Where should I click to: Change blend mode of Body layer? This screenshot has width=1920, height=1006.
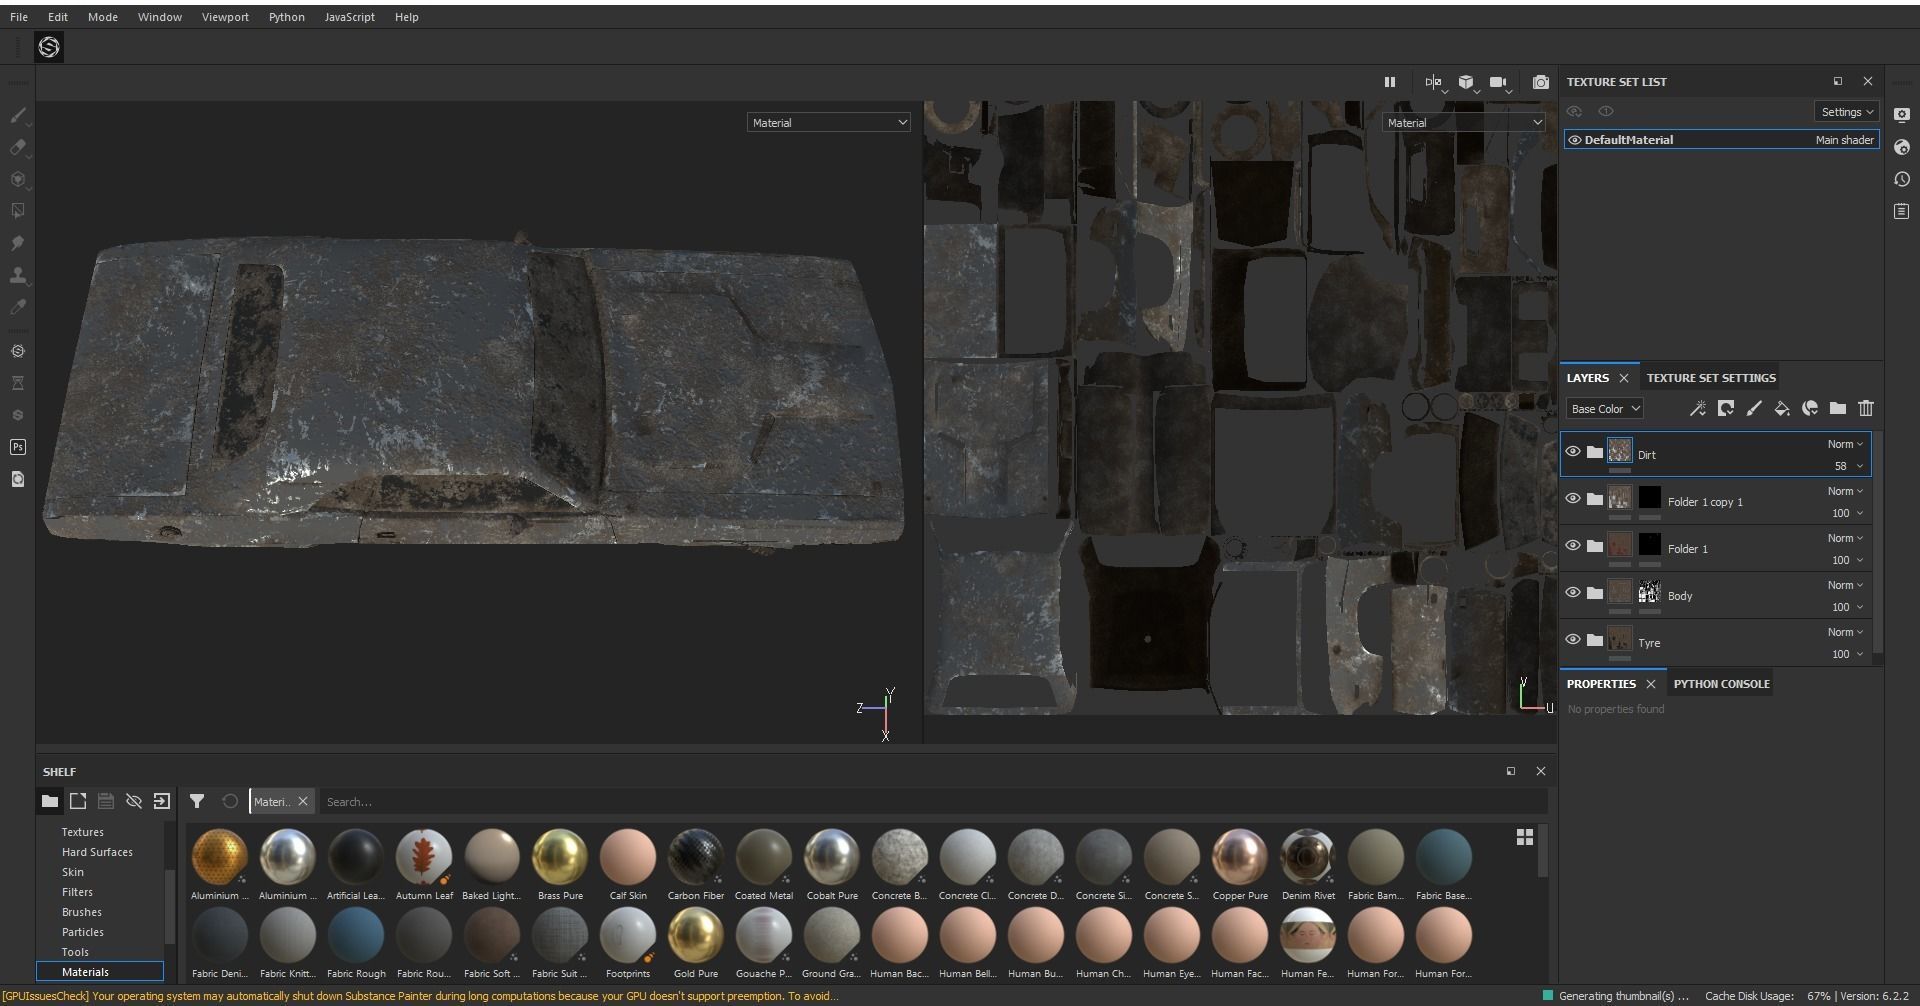[1845, 585]
